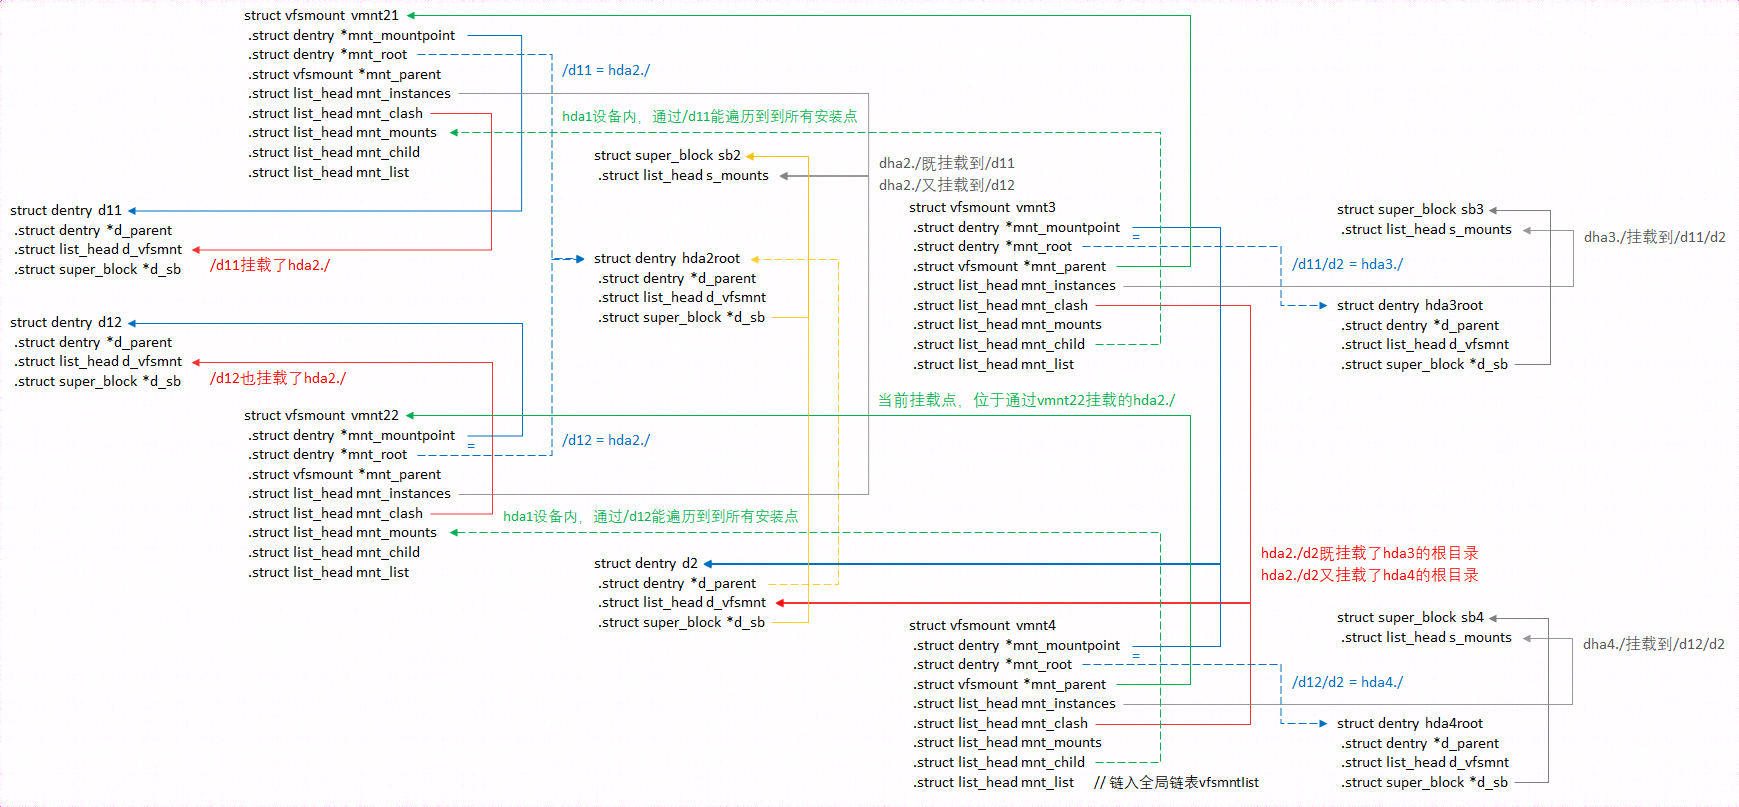The image size is (1739, 807).
Task: Click the red 'hda2./d2既挂载了hda3的根目录' note
Action: pyautogui.click(x=1370, y=553)
